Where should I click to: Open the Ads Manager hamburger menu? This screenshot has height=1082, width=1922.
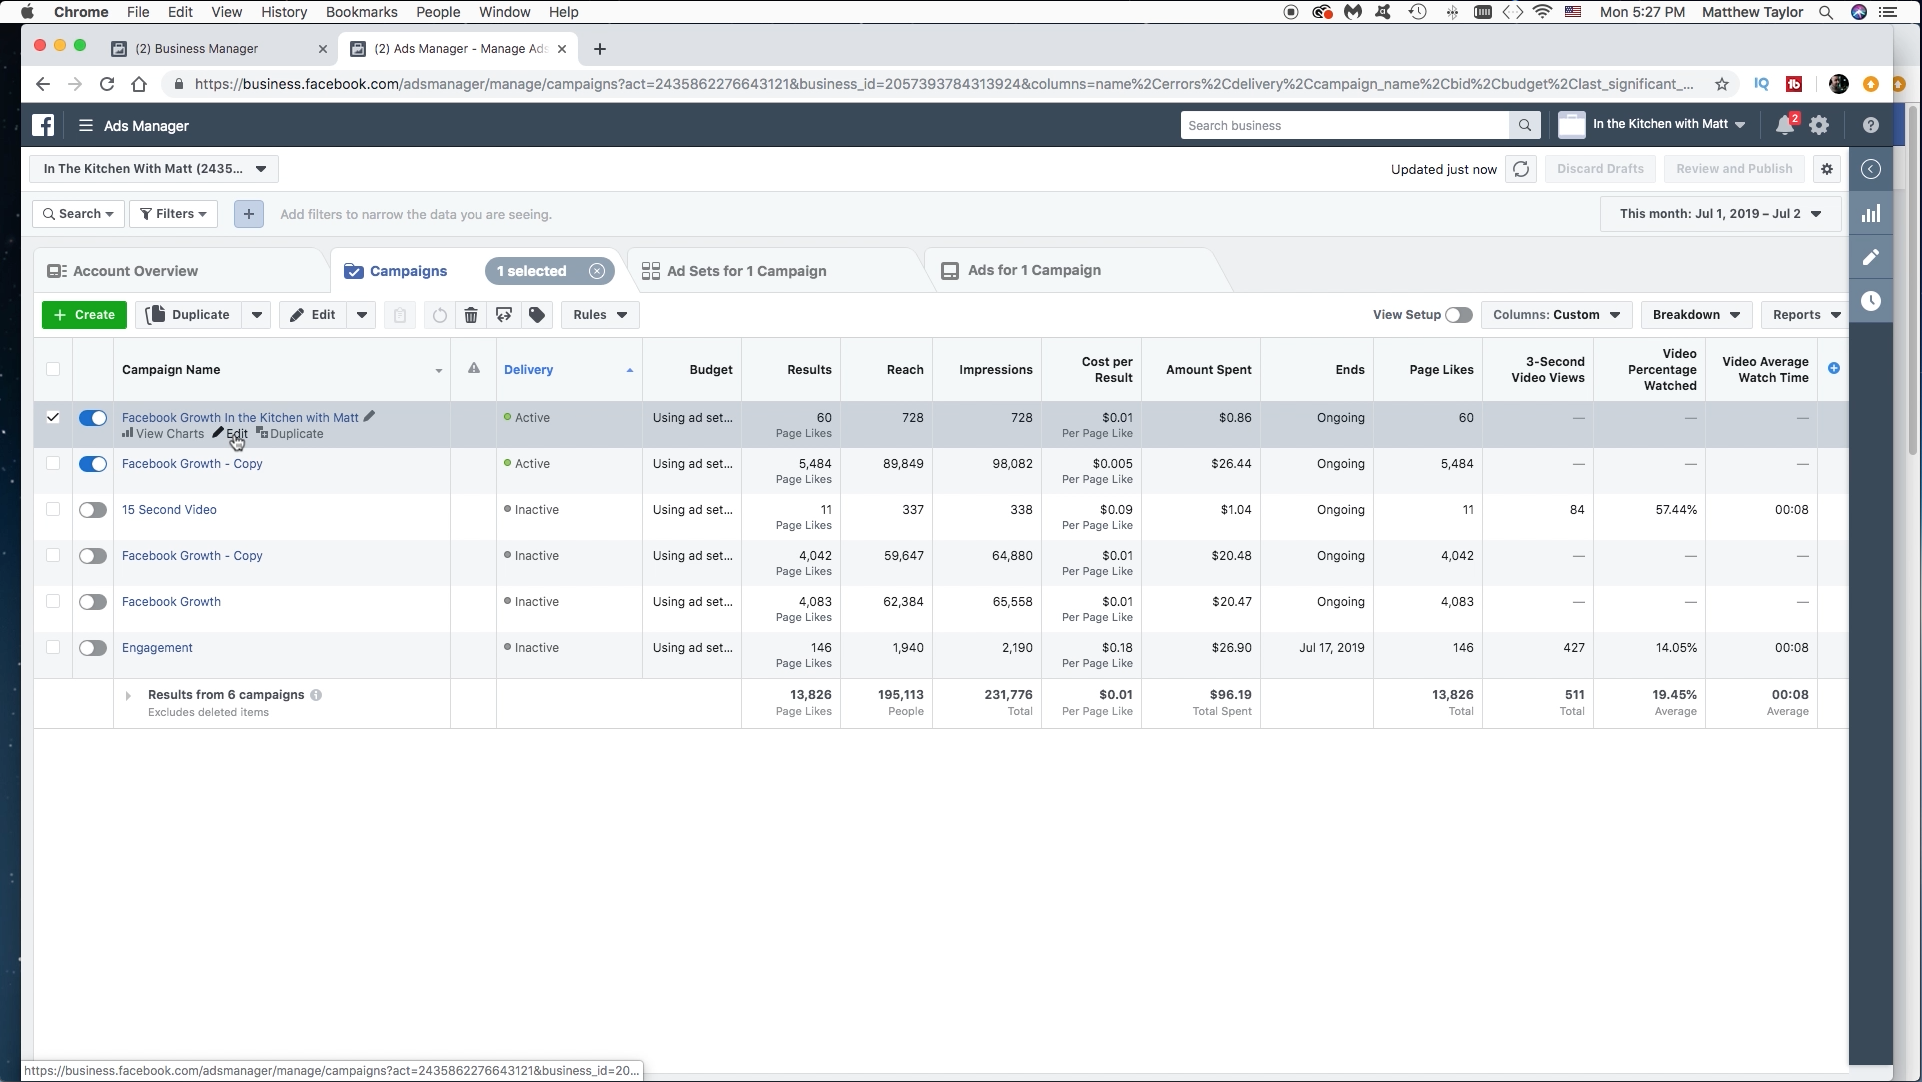86,126
